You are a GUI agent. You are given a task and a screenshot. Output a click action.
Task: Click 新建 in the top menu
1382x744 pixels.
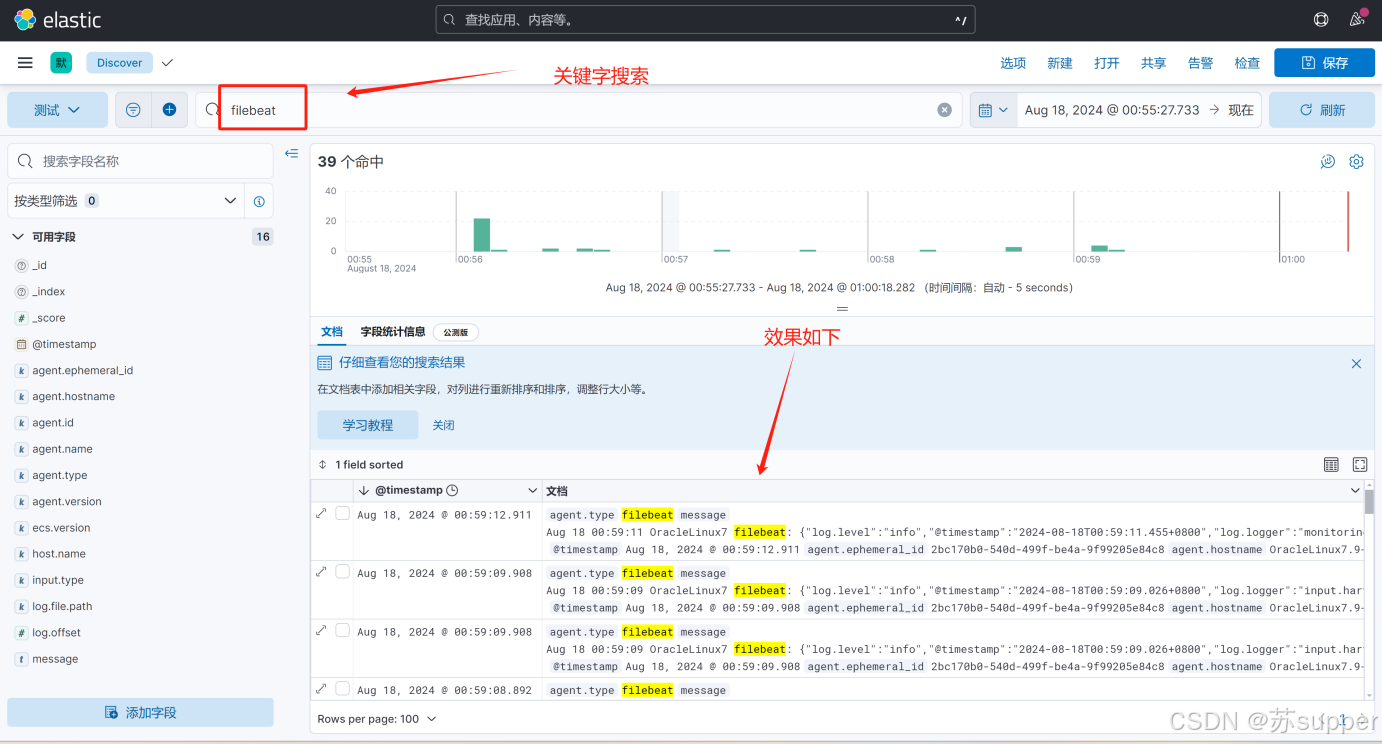tap(1060, 63)
